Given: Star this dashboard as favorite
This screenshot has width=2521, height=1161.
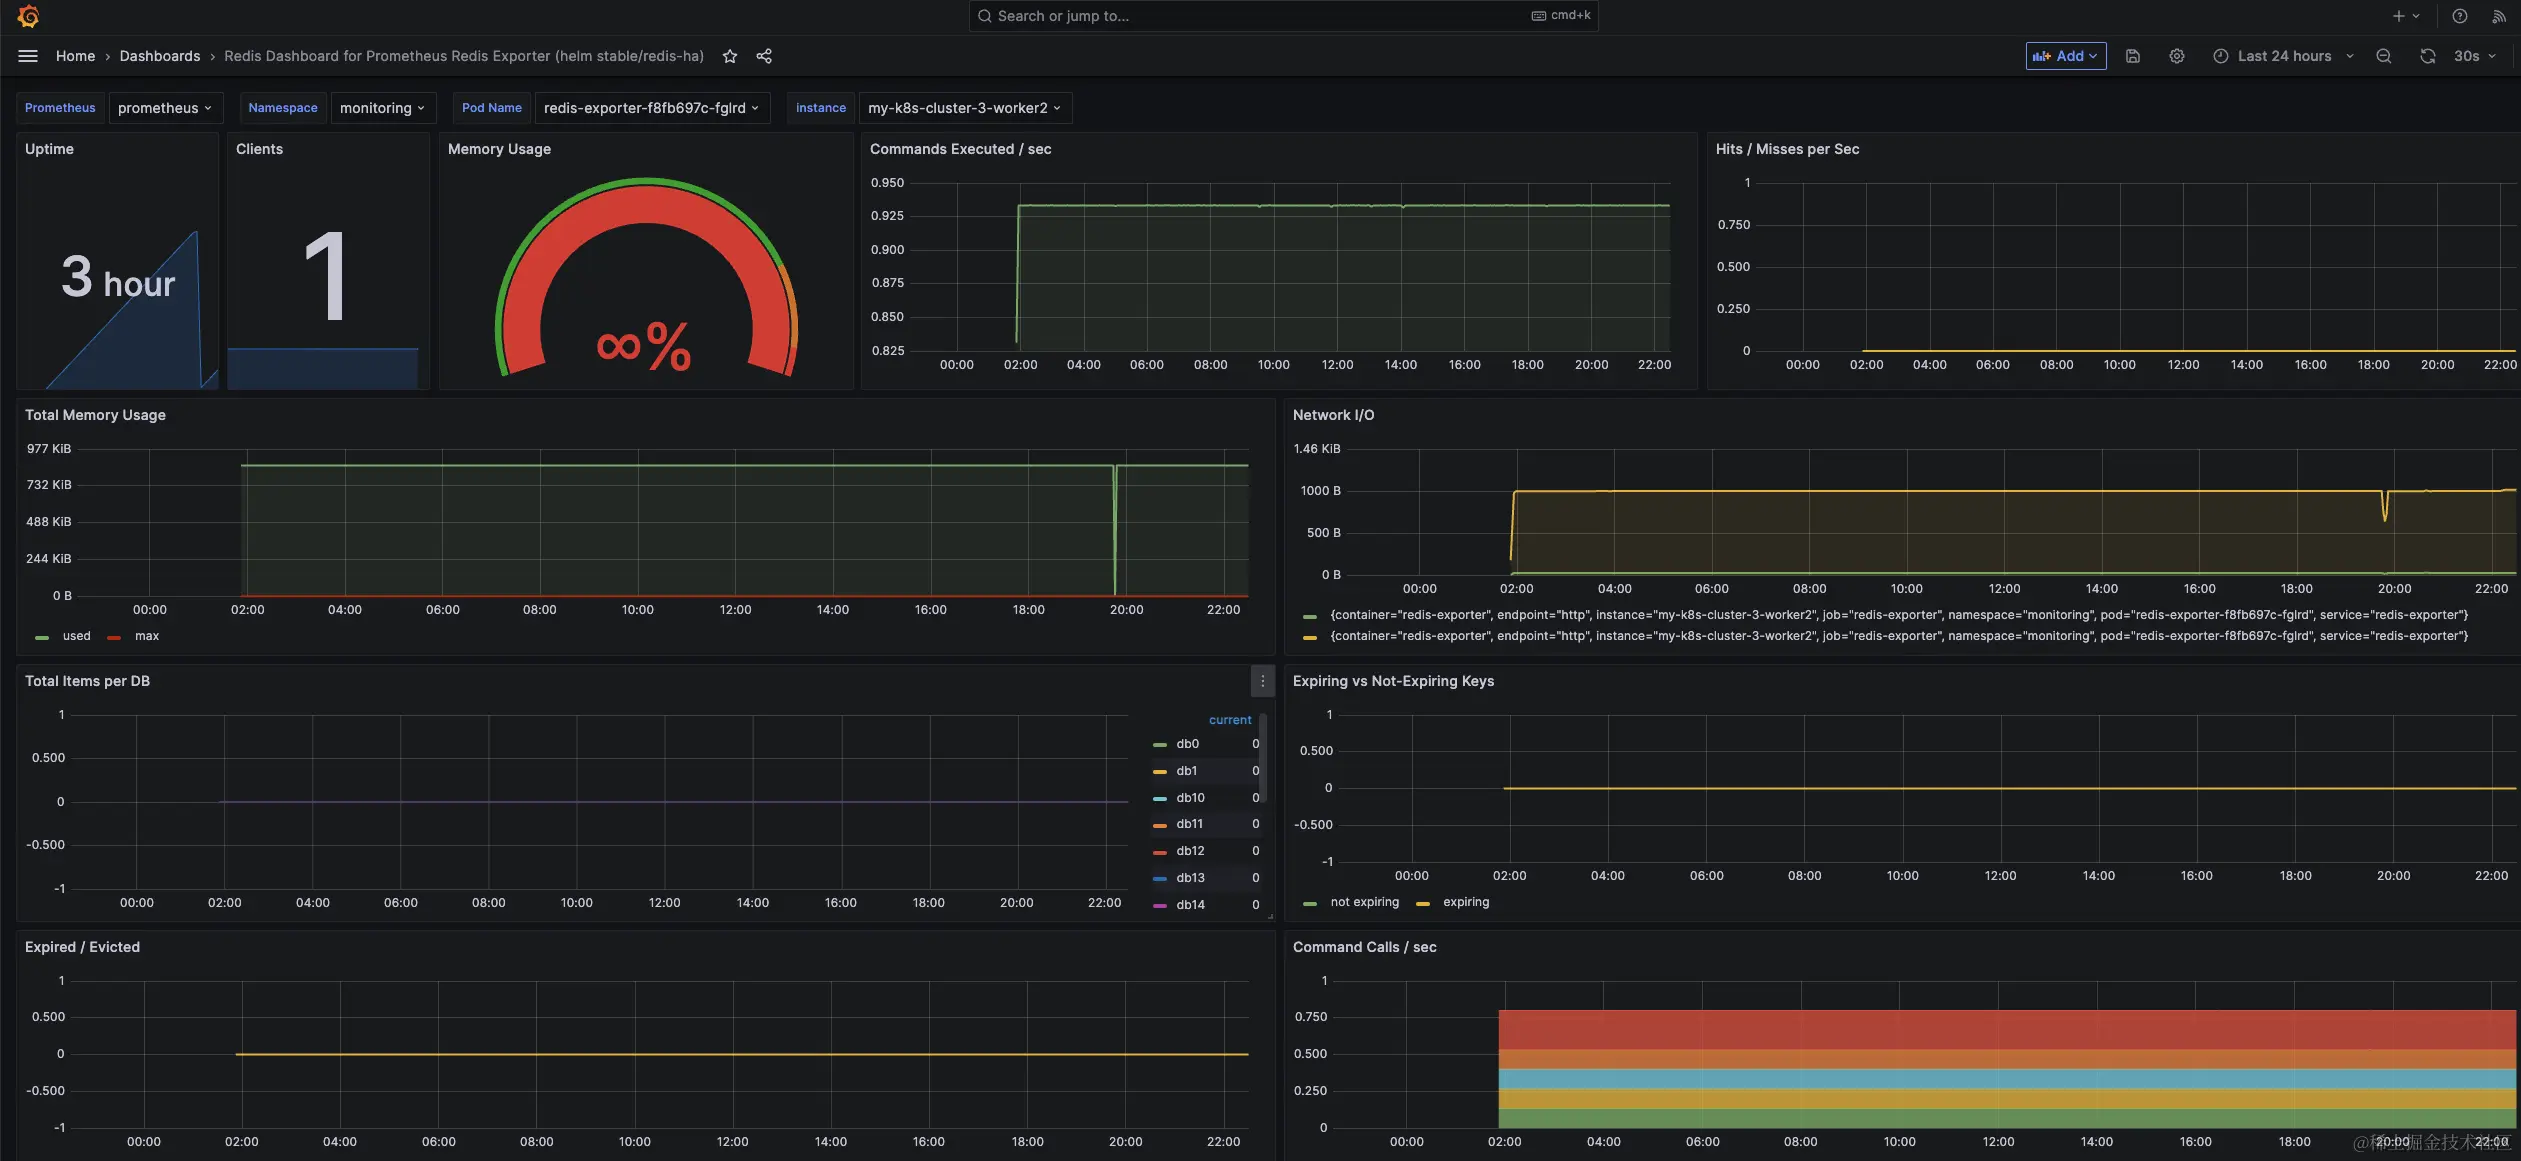Looking at the screenshot, I should tap(730, 56).
